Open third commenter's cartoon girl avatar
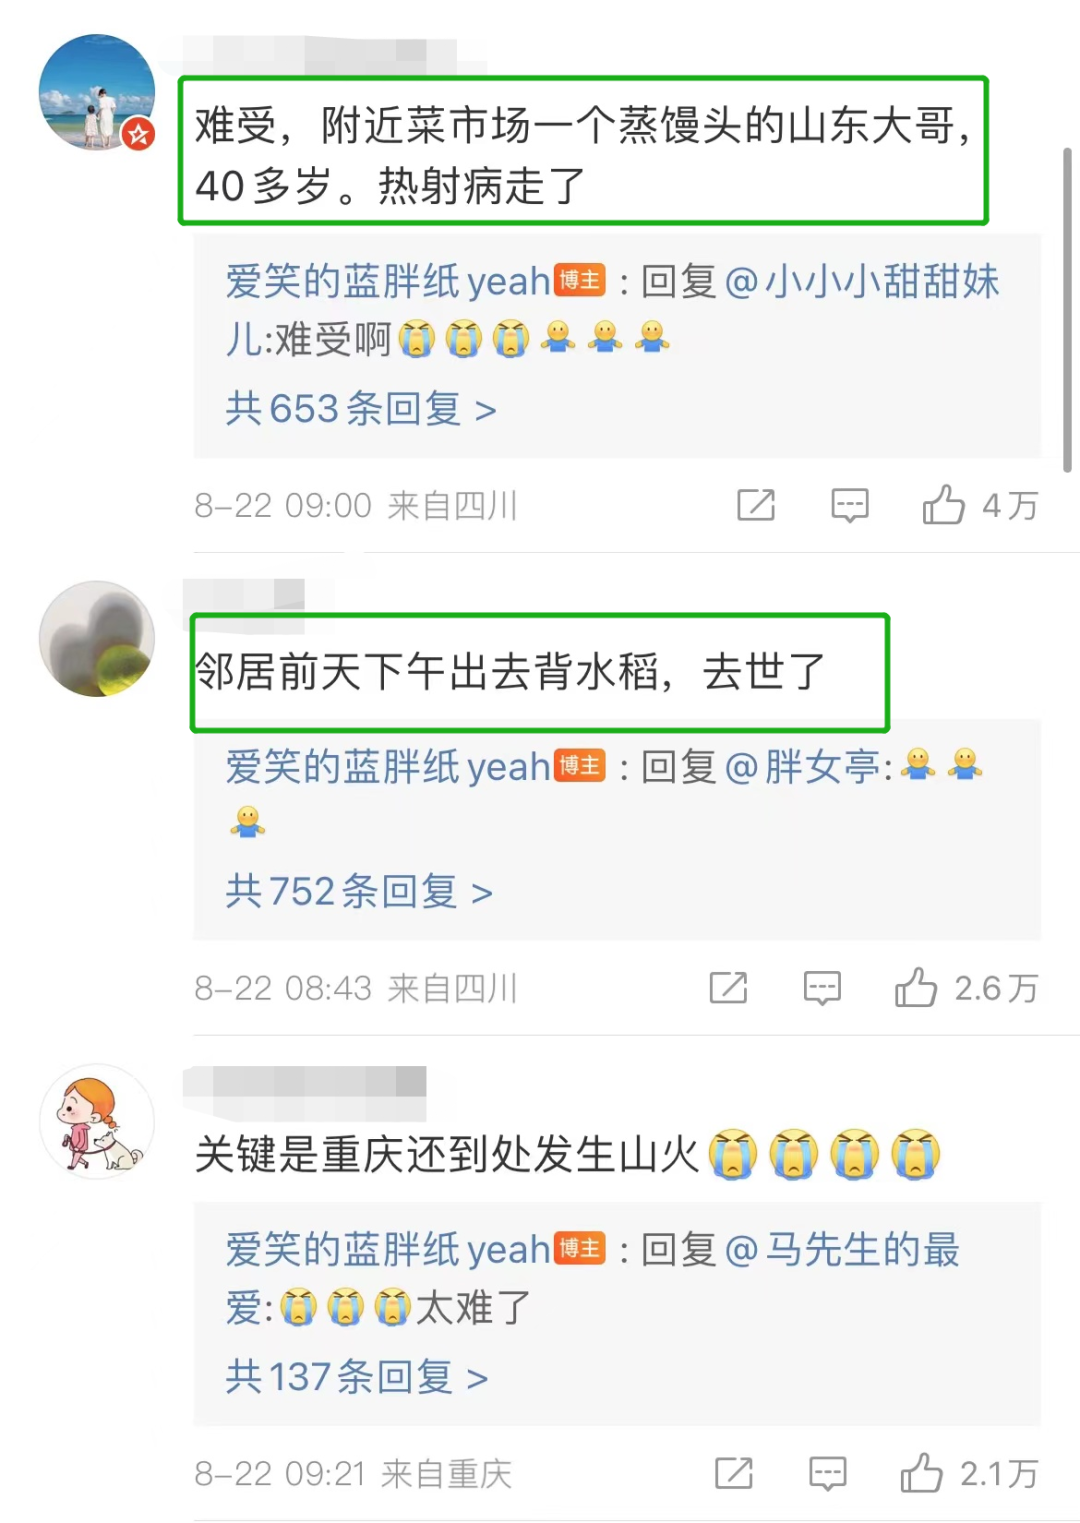The image size is (1080, 1523). coord(97,1121)
